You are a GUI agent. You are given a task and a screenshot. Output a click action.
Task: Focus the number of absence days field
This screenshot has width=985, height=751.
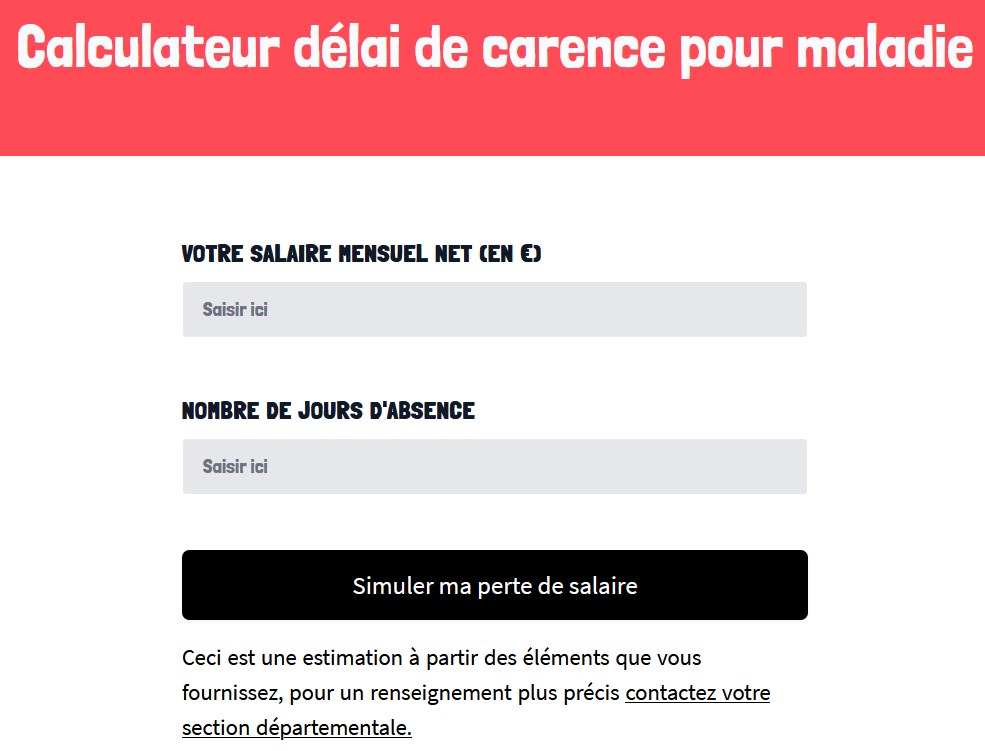click(x=494, y=467)
